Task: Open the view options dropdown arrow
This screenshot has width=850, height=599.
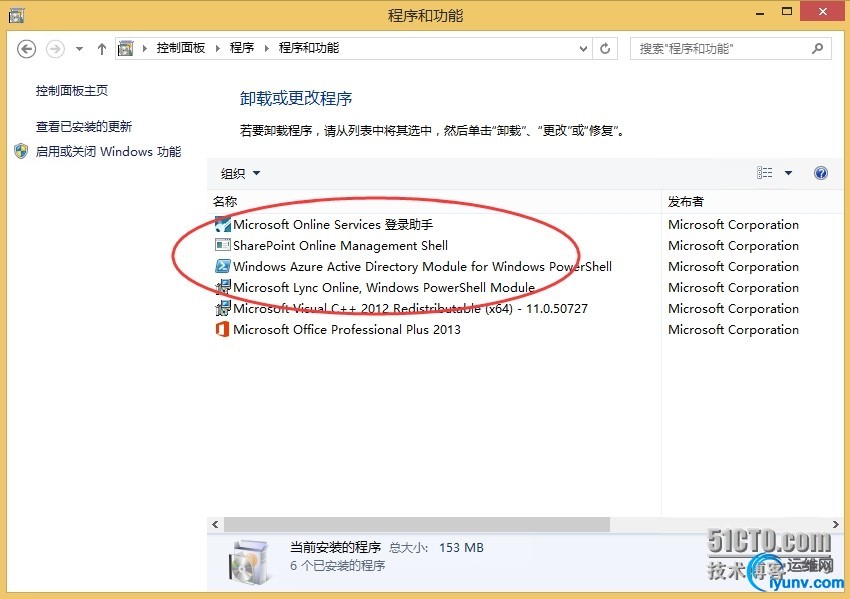Action: point(788,173)
